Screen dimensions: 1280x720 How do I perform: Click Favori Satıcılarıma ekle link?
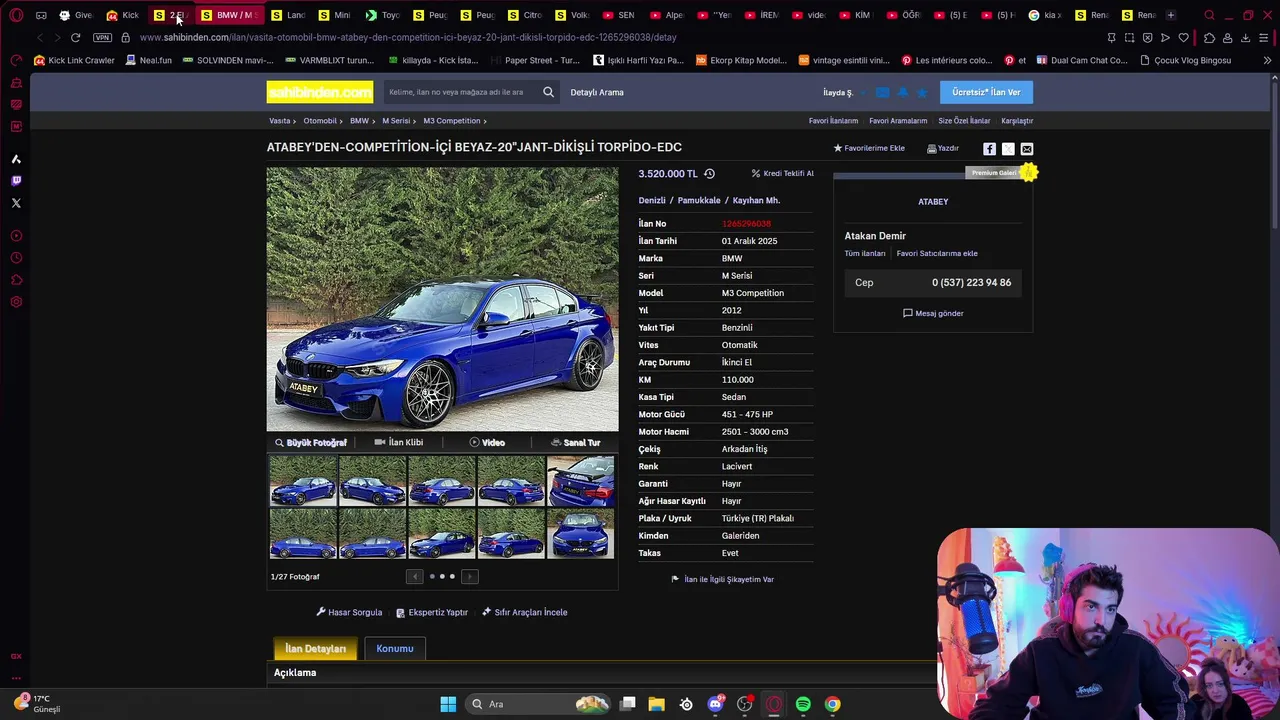pos(937,253)
